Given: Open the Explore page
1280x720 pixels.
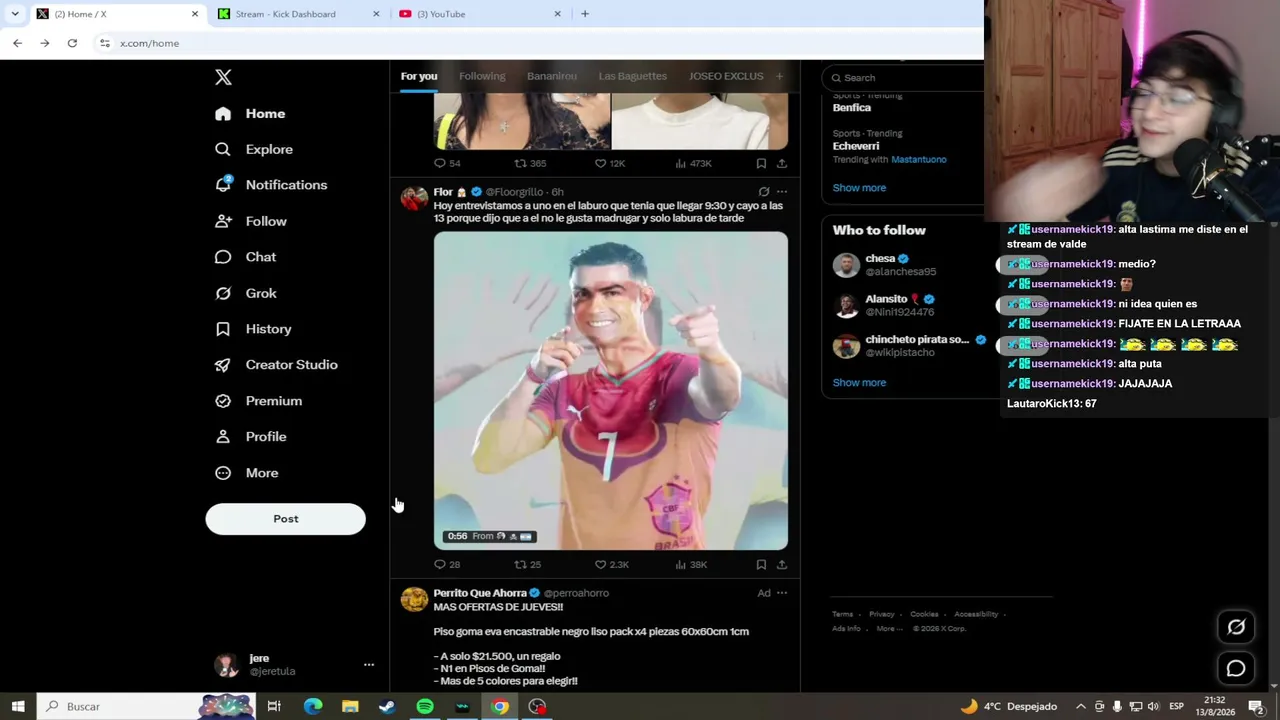Looking at the screenshot, I should (254, 149).
